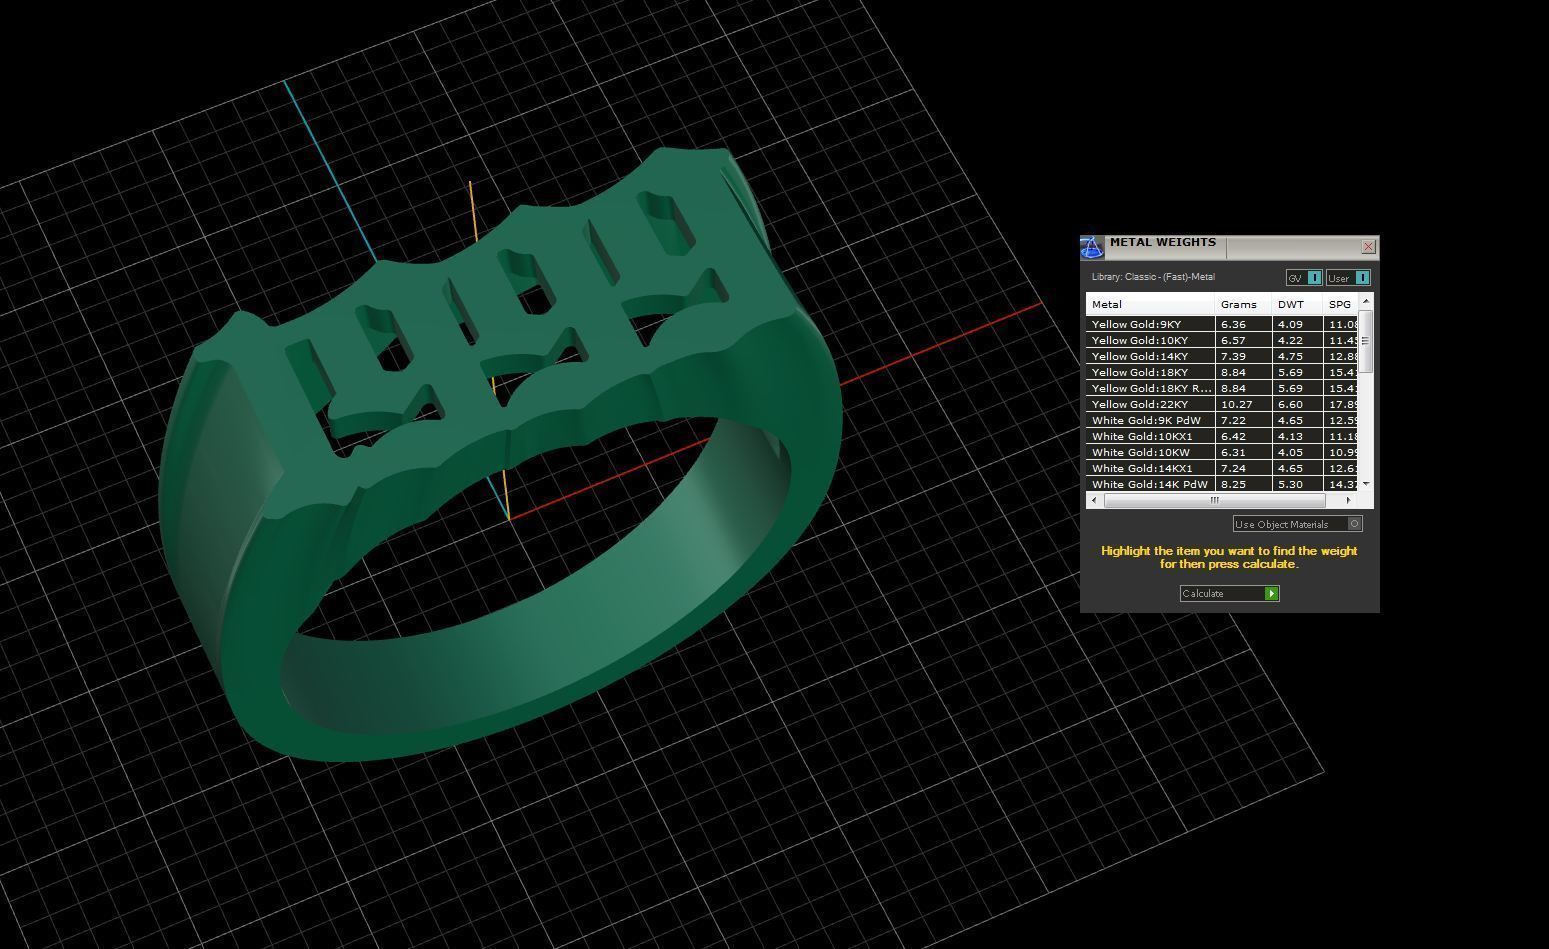Click the 10.27 grams value for 22KY
This screenshot has height=949, width=1549.
1236,404
